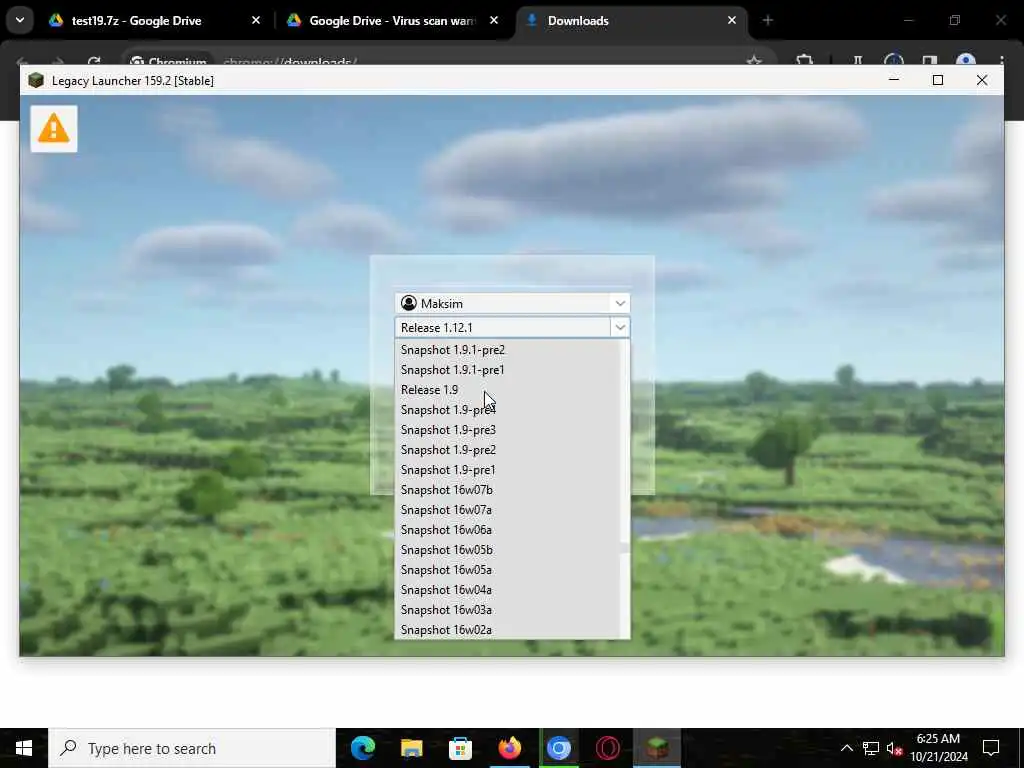Close the test19.7z Google Drive tab

[256, 21]
